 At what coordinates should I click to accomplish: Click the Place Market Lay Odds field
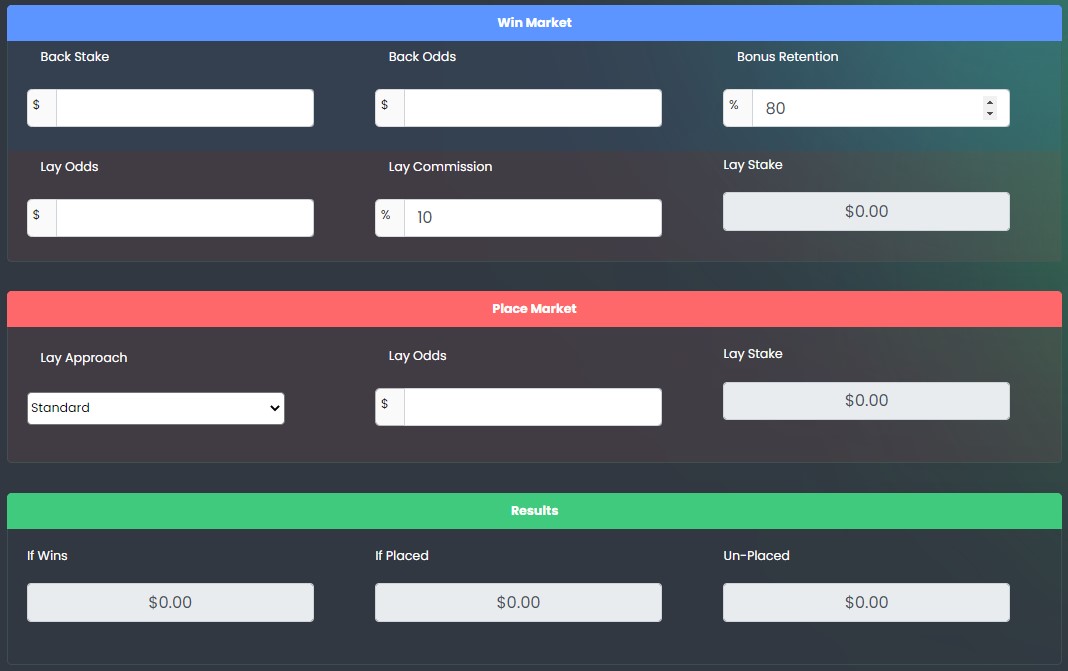tap(533, 407)
